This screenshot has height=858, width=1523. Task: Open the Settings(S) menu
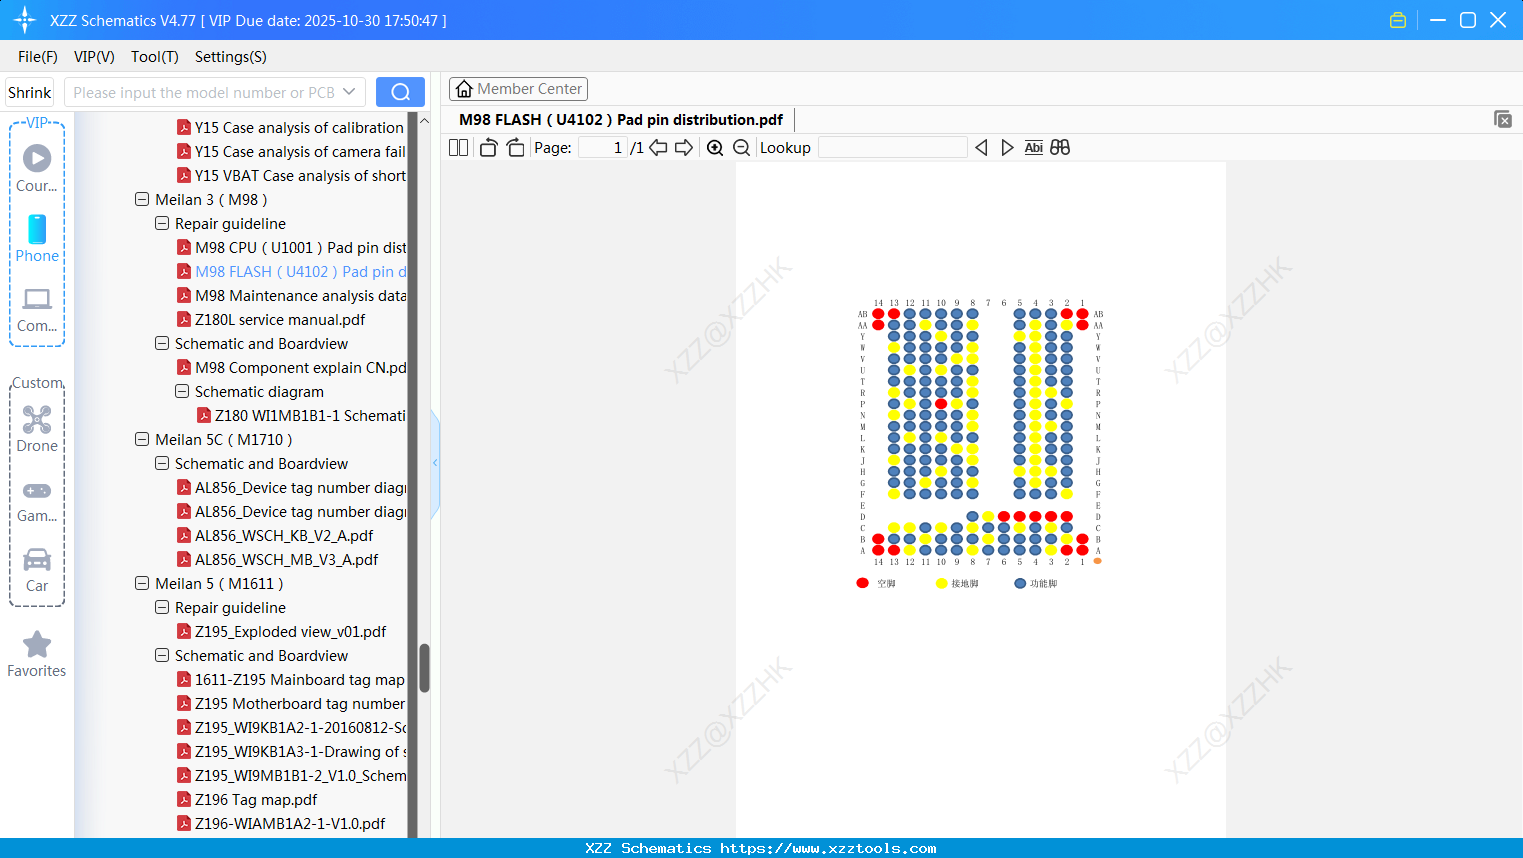231,57
